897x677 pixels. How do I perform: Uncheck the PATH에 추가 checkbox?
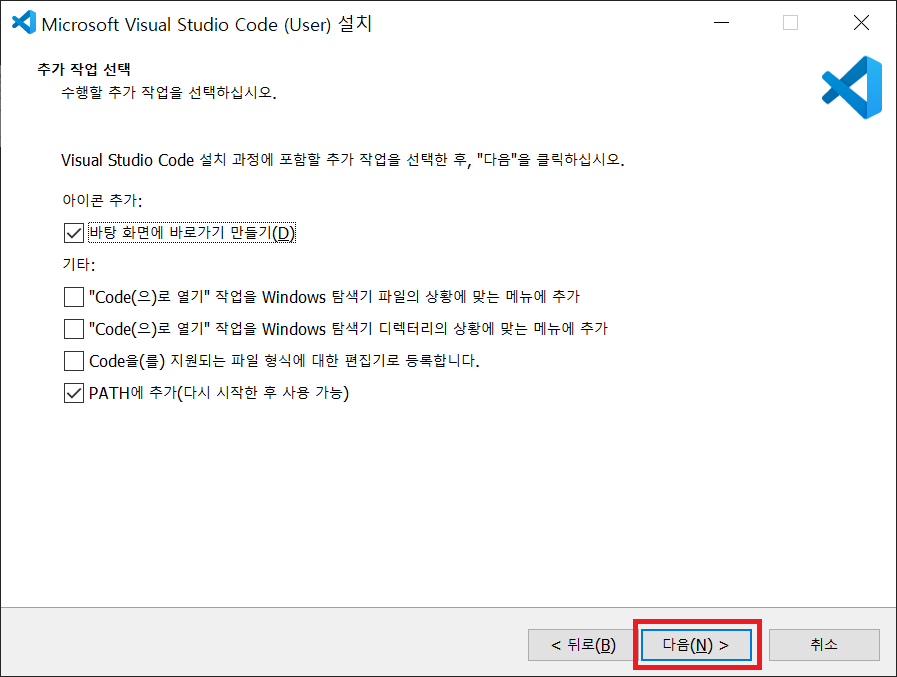[x=74, y=393]
